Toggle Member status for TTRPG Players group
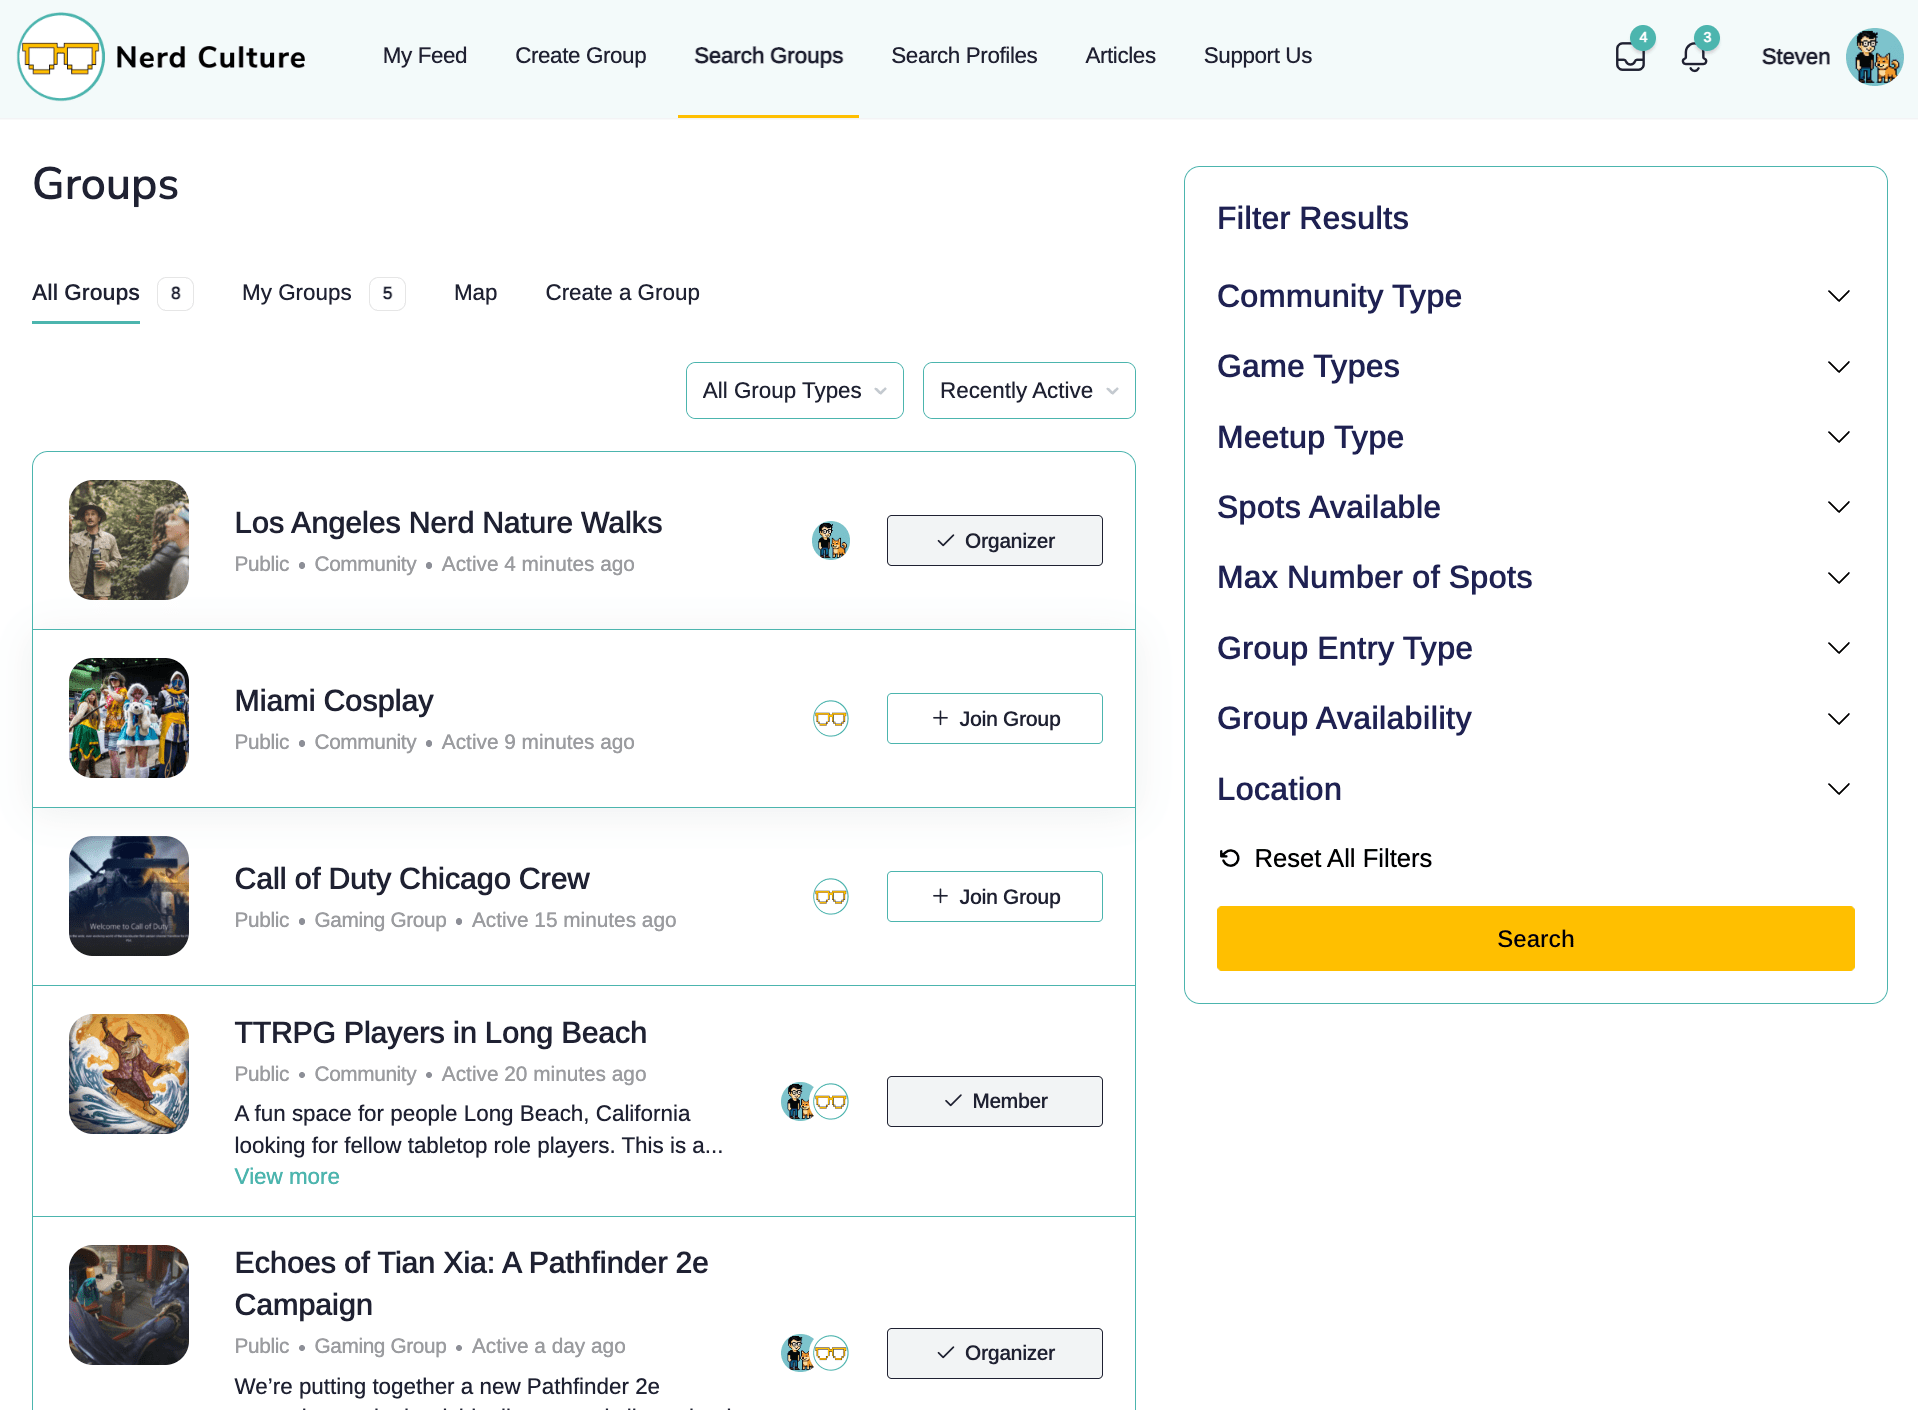1918x1410 pixels. tap(994, 1101)
